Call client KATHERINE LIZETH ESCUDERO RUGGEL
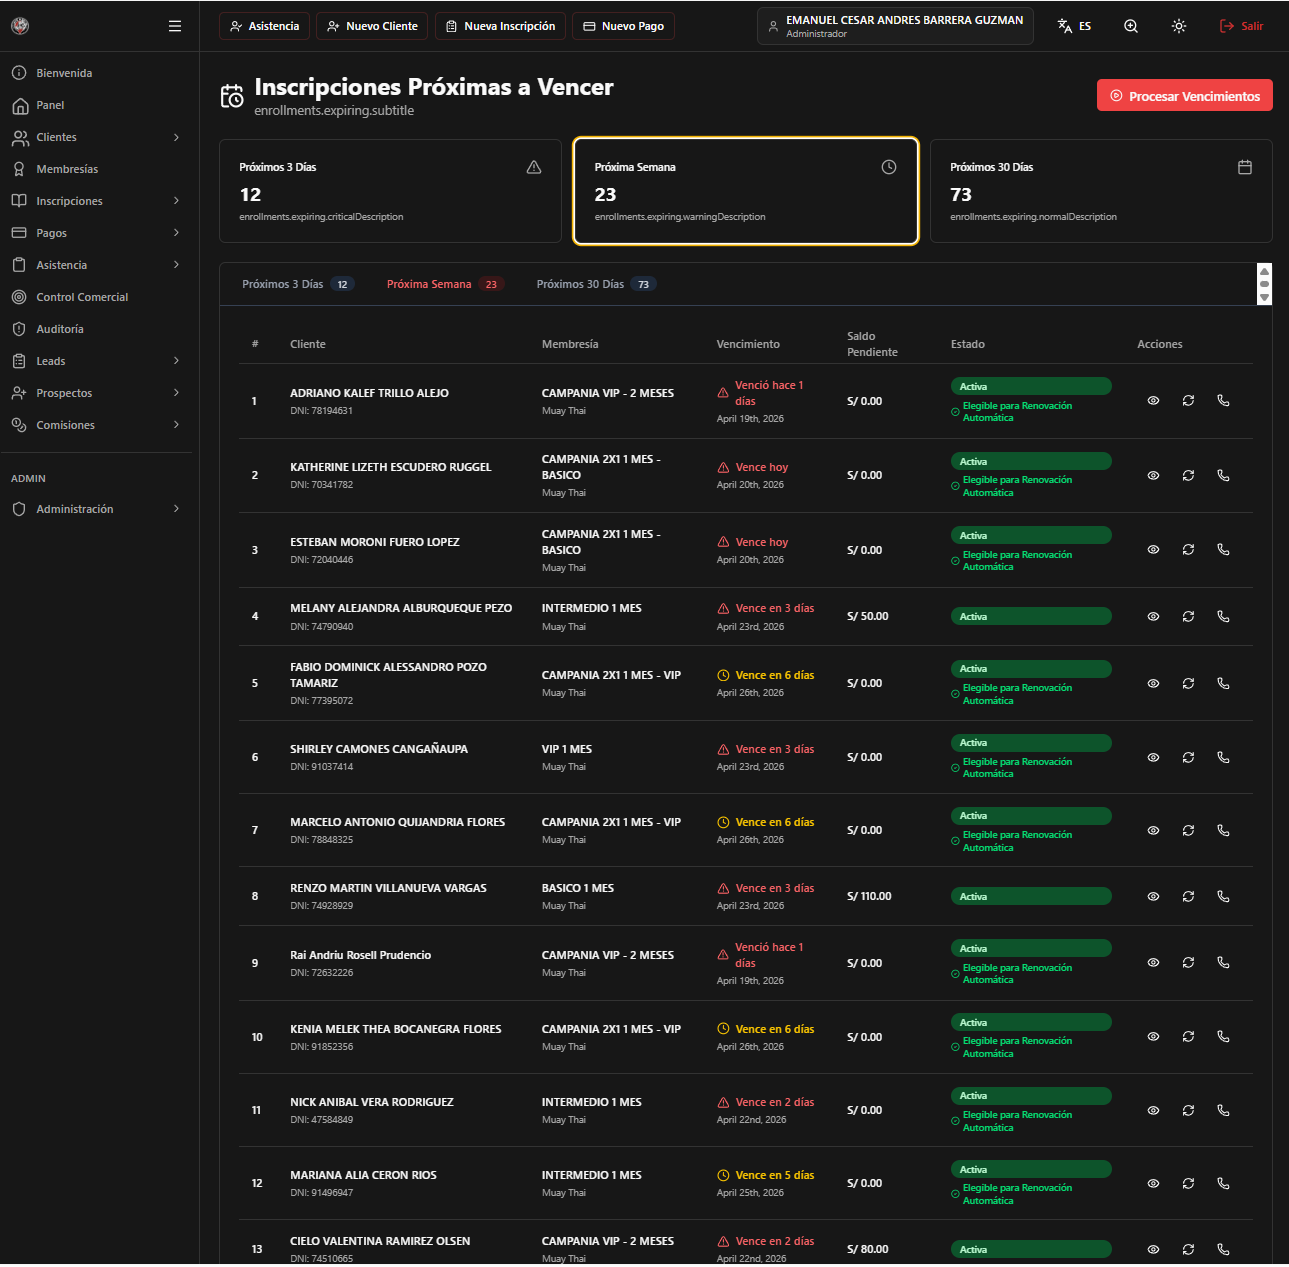Viewport: 1289px width, 1267px height. pos(1223,475)
